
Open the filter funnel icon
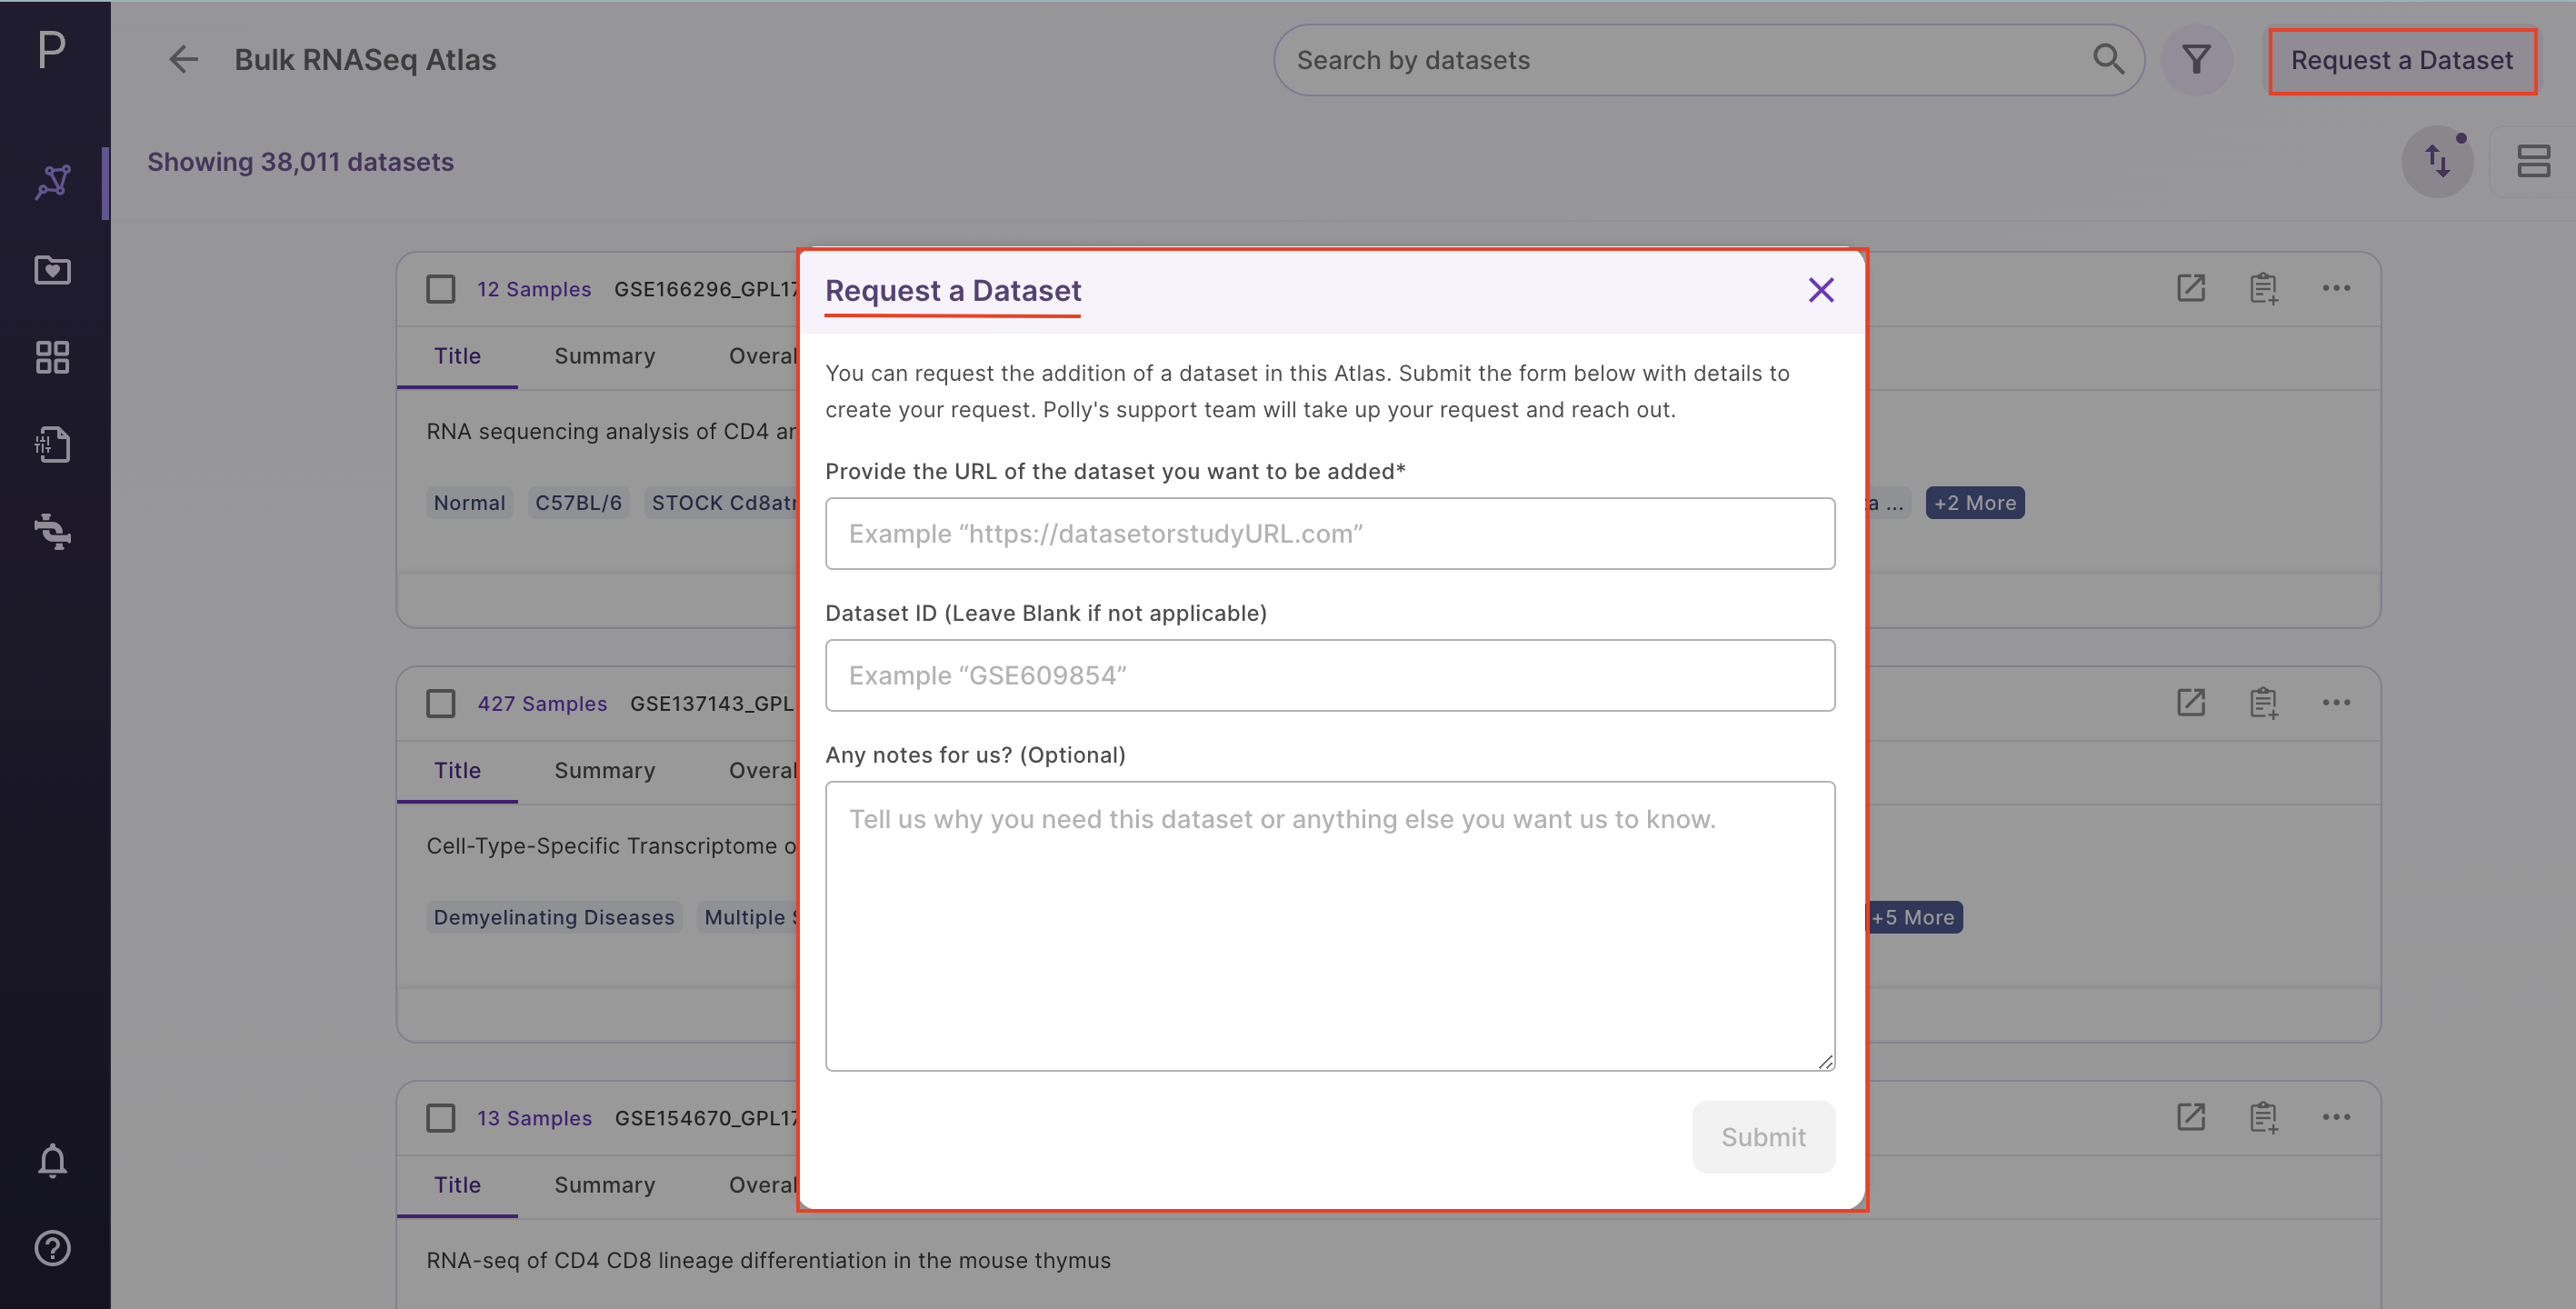2196,60
